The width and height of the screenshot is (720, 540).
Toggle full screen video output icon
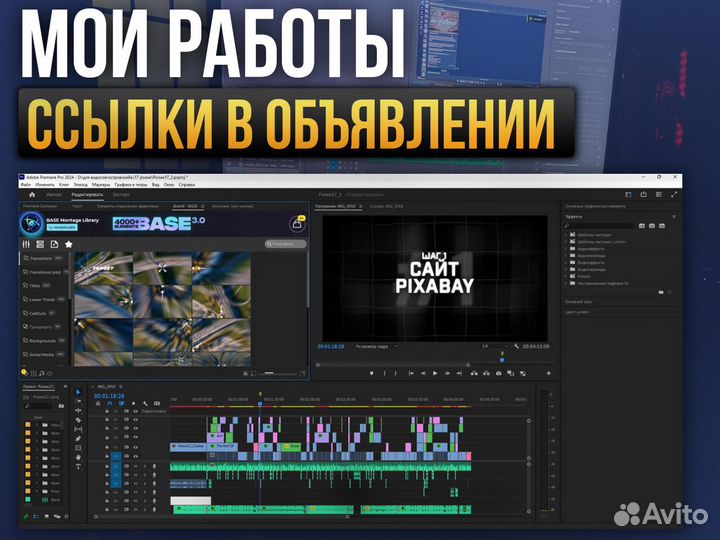click(674, 195)
